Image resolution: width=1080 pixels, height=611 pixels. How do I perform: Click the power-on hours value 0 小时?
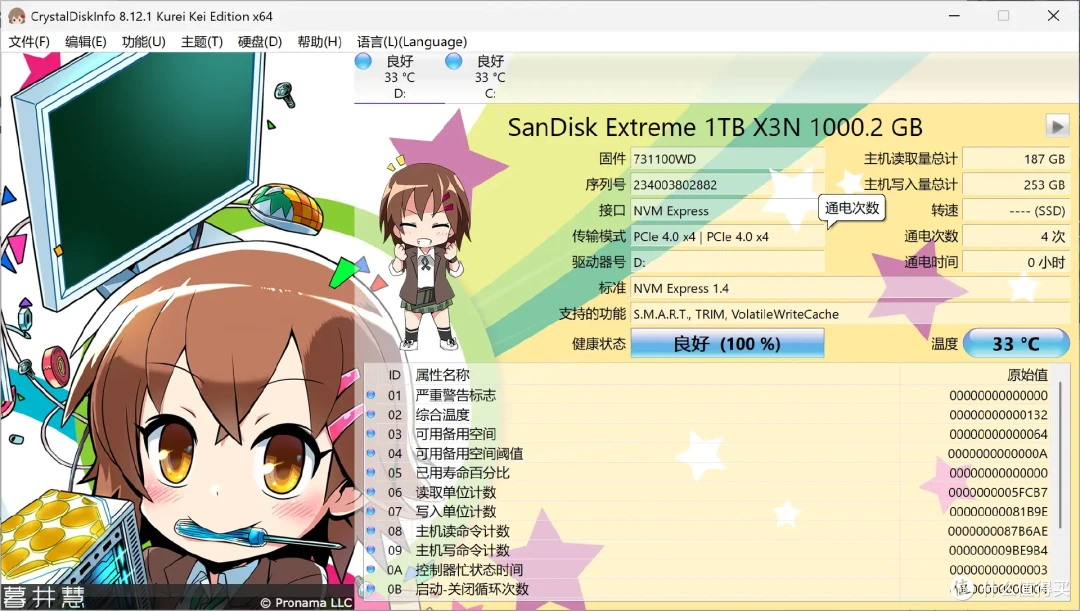pyautogui.click(x=1016, y=262)
